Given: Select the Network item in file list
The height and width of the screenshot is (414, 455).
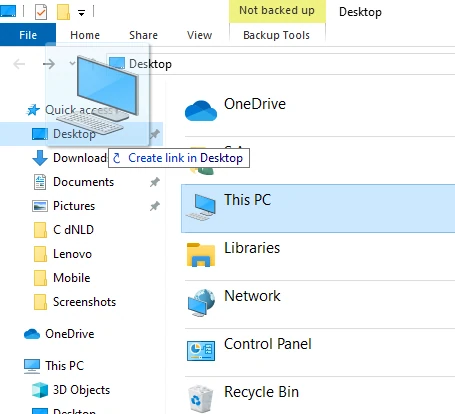Looking at the screenshot, I should [x=252, y=296].
